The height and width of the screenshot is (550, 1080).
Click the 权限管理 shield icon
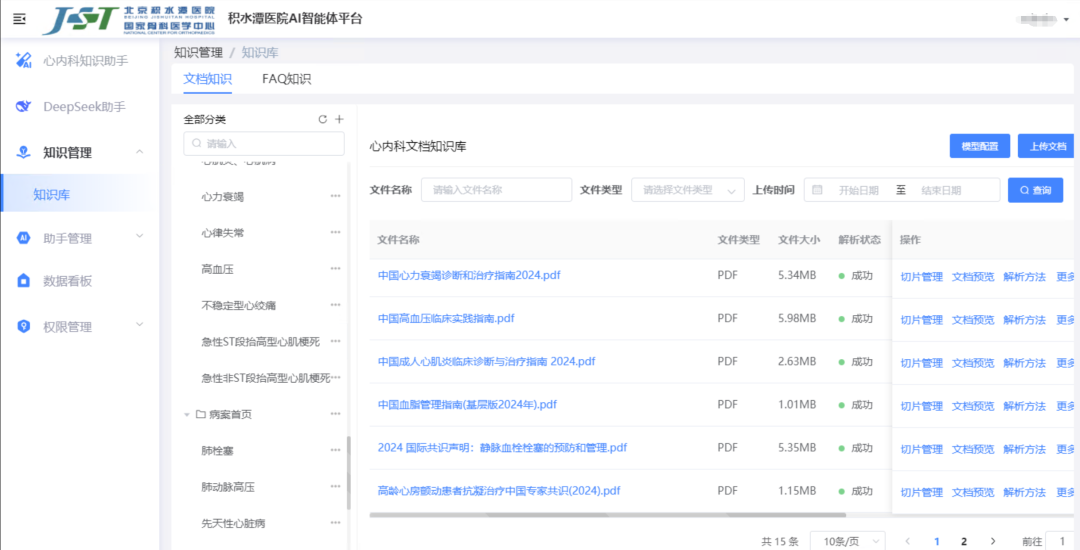coord(24,326)
